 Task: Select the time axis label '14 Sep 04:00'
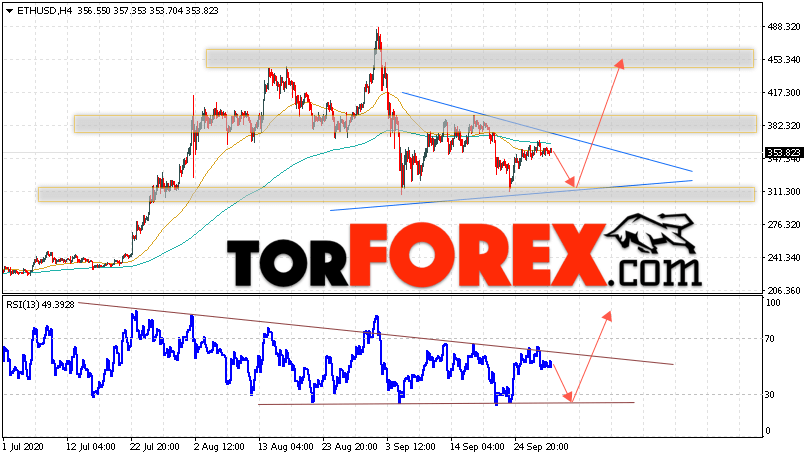[477, 446]
